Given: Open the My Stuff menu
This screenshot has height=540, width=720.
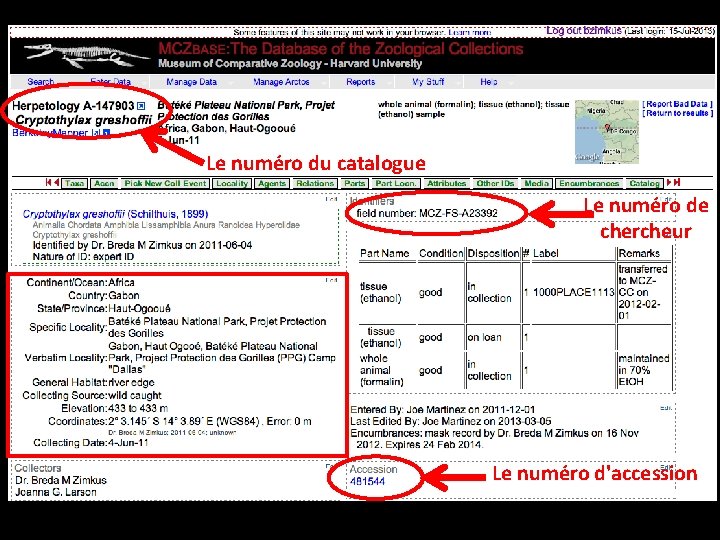Looking at the screenshot, I should coord(428,82).
